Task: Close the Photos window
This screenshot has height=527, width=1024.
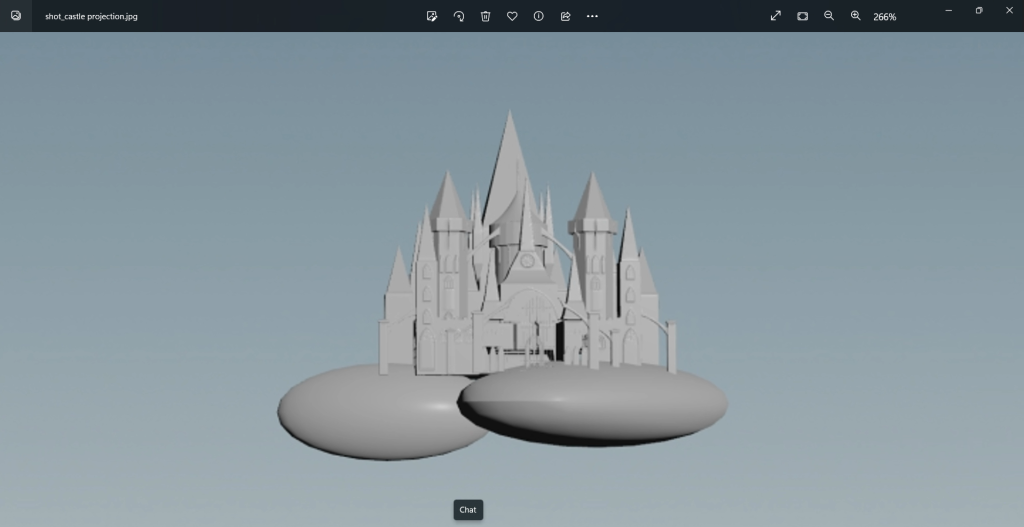Action: pos(1009,10)
